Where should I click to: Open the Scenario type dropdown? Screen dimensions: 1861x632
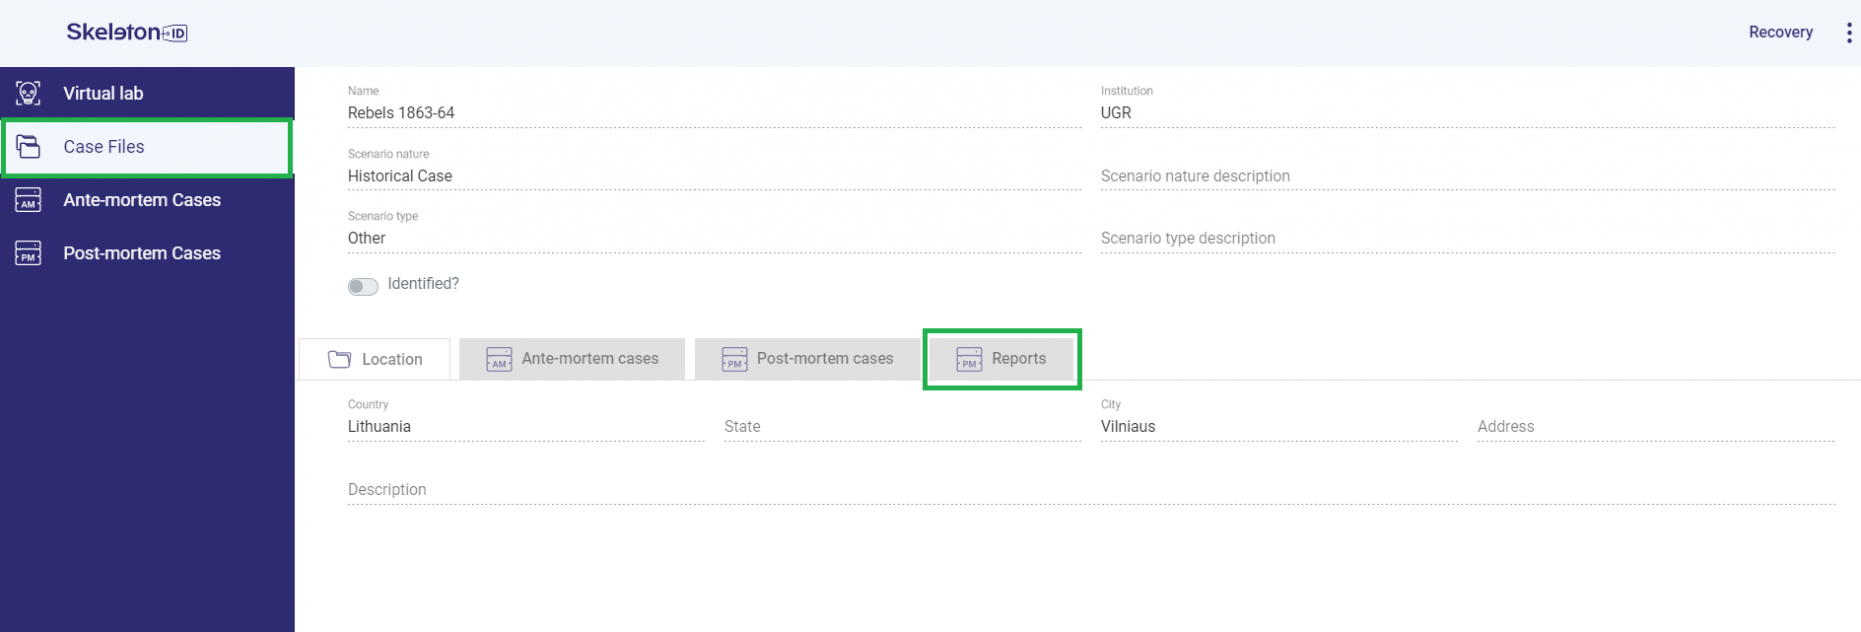tap(713, 238)
